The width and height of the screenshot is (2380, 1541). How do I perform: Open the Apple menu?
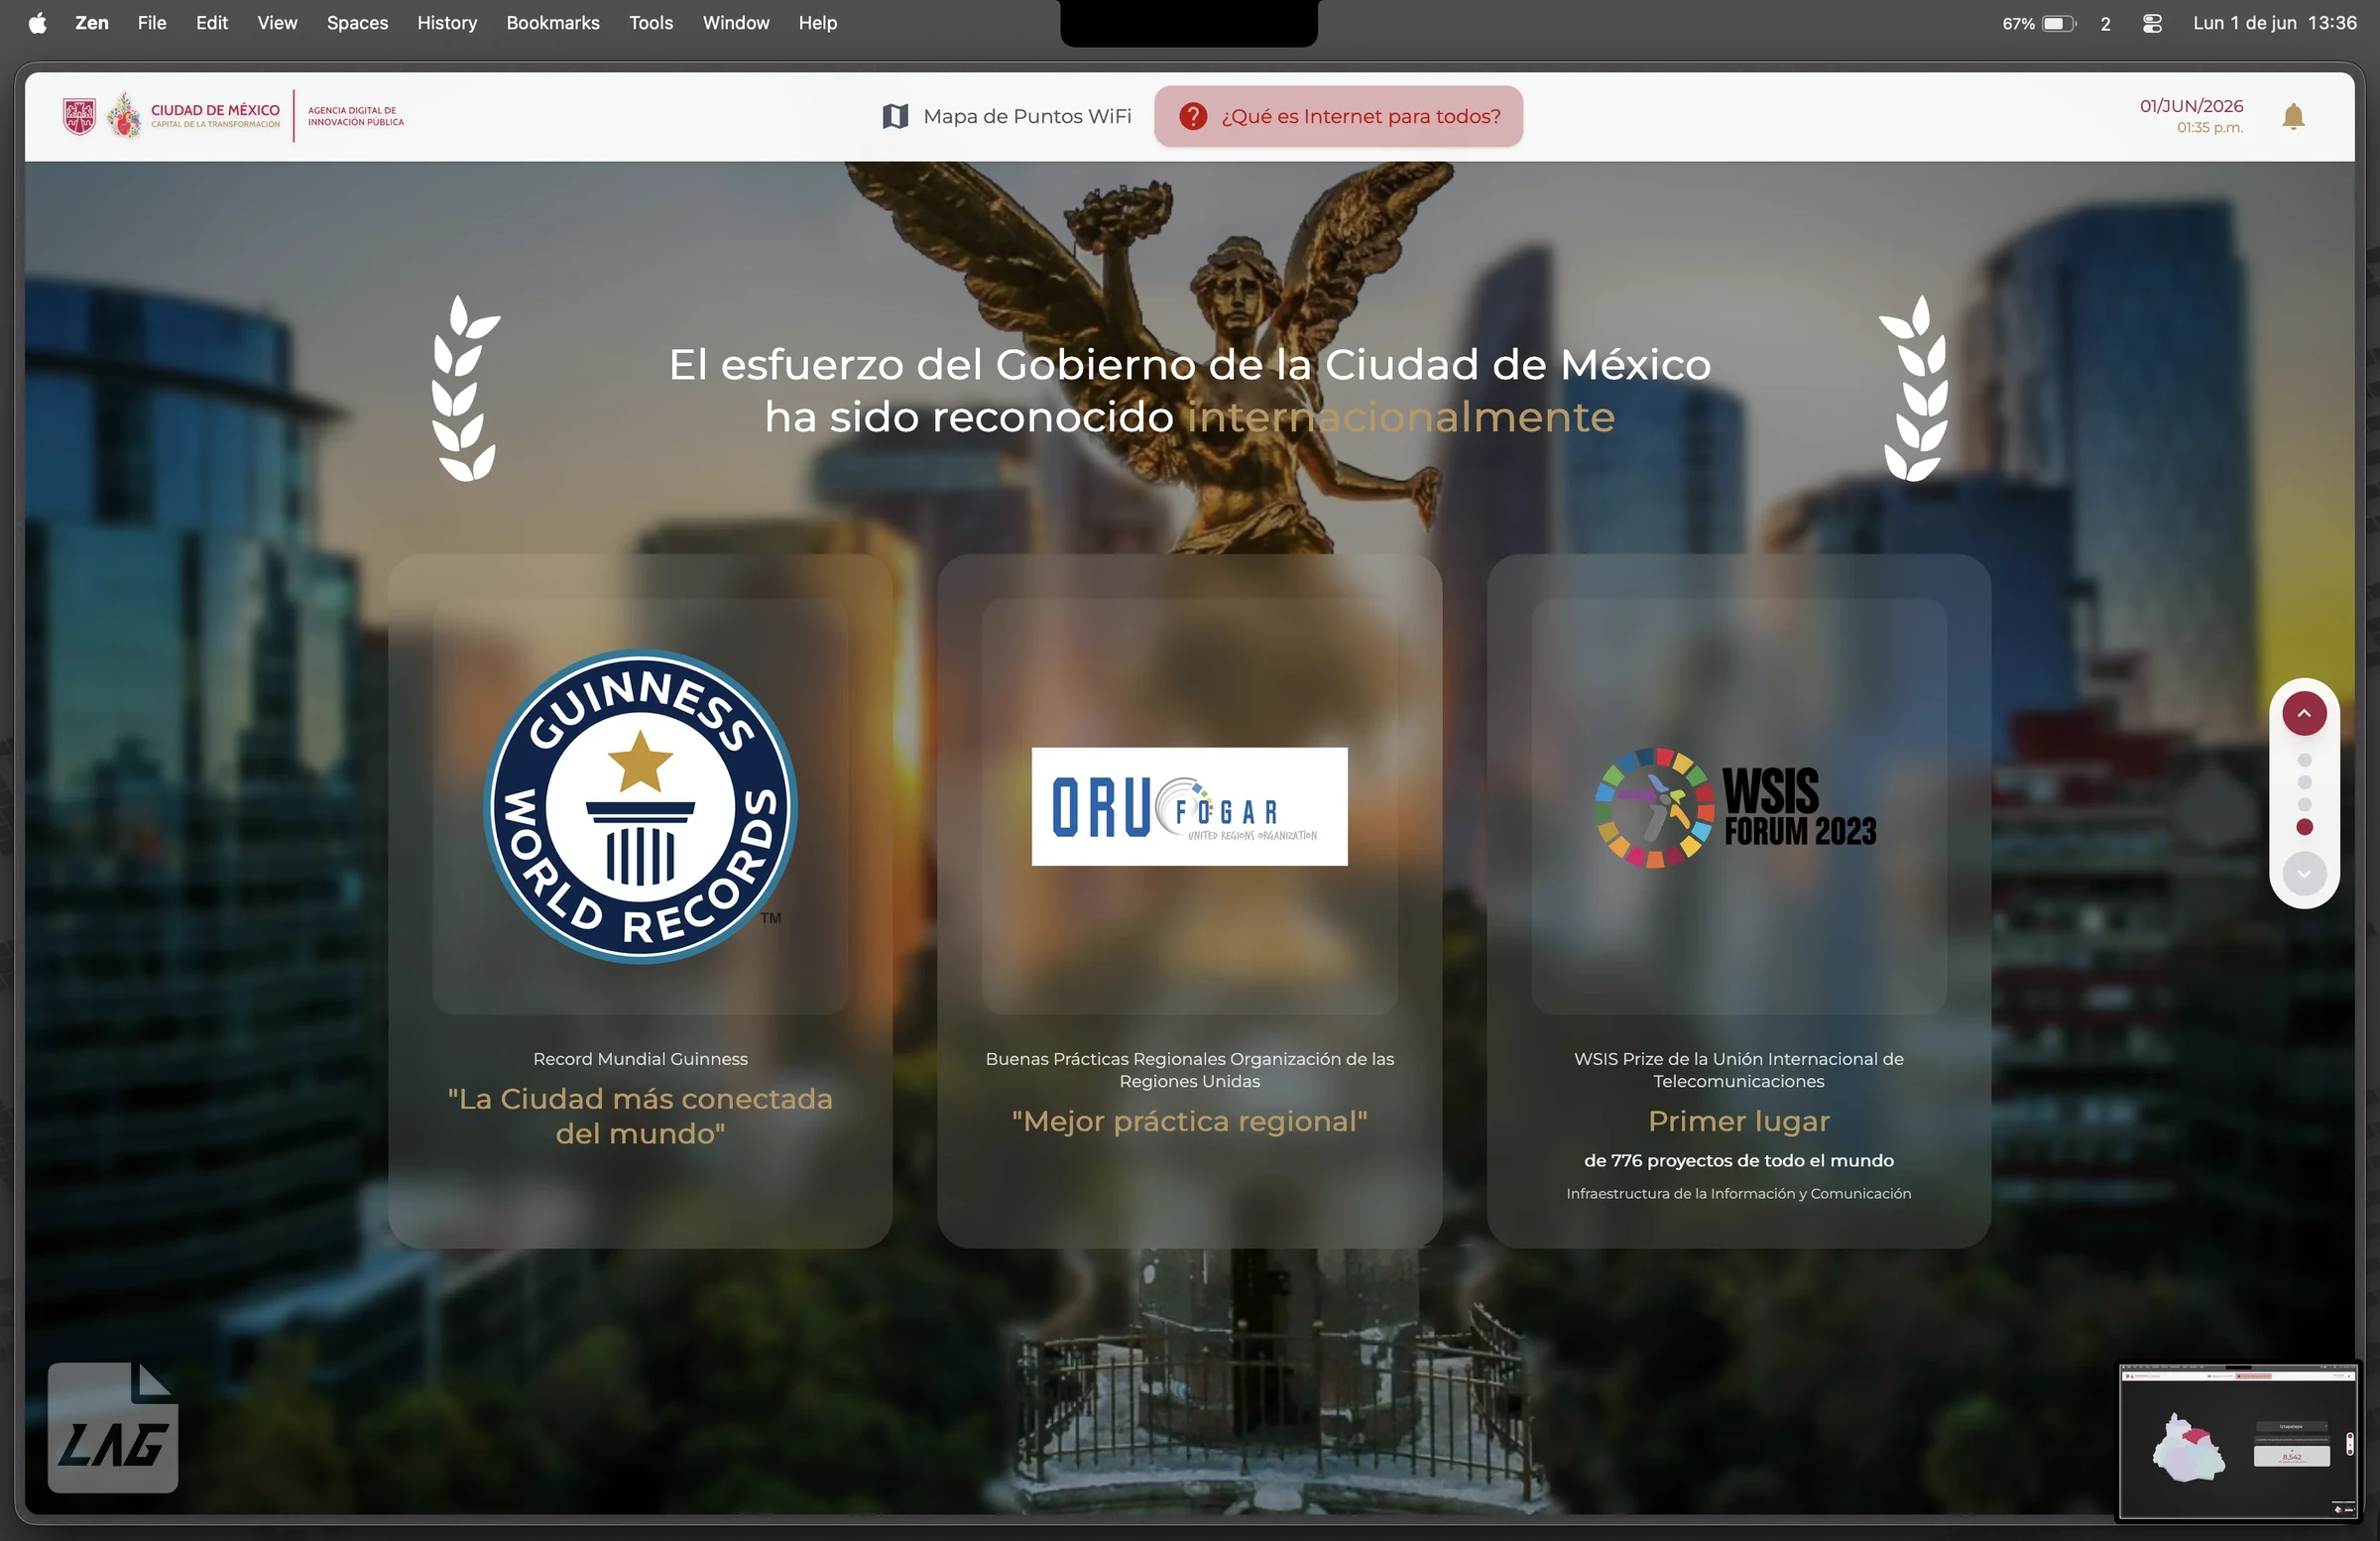(37, 23)
